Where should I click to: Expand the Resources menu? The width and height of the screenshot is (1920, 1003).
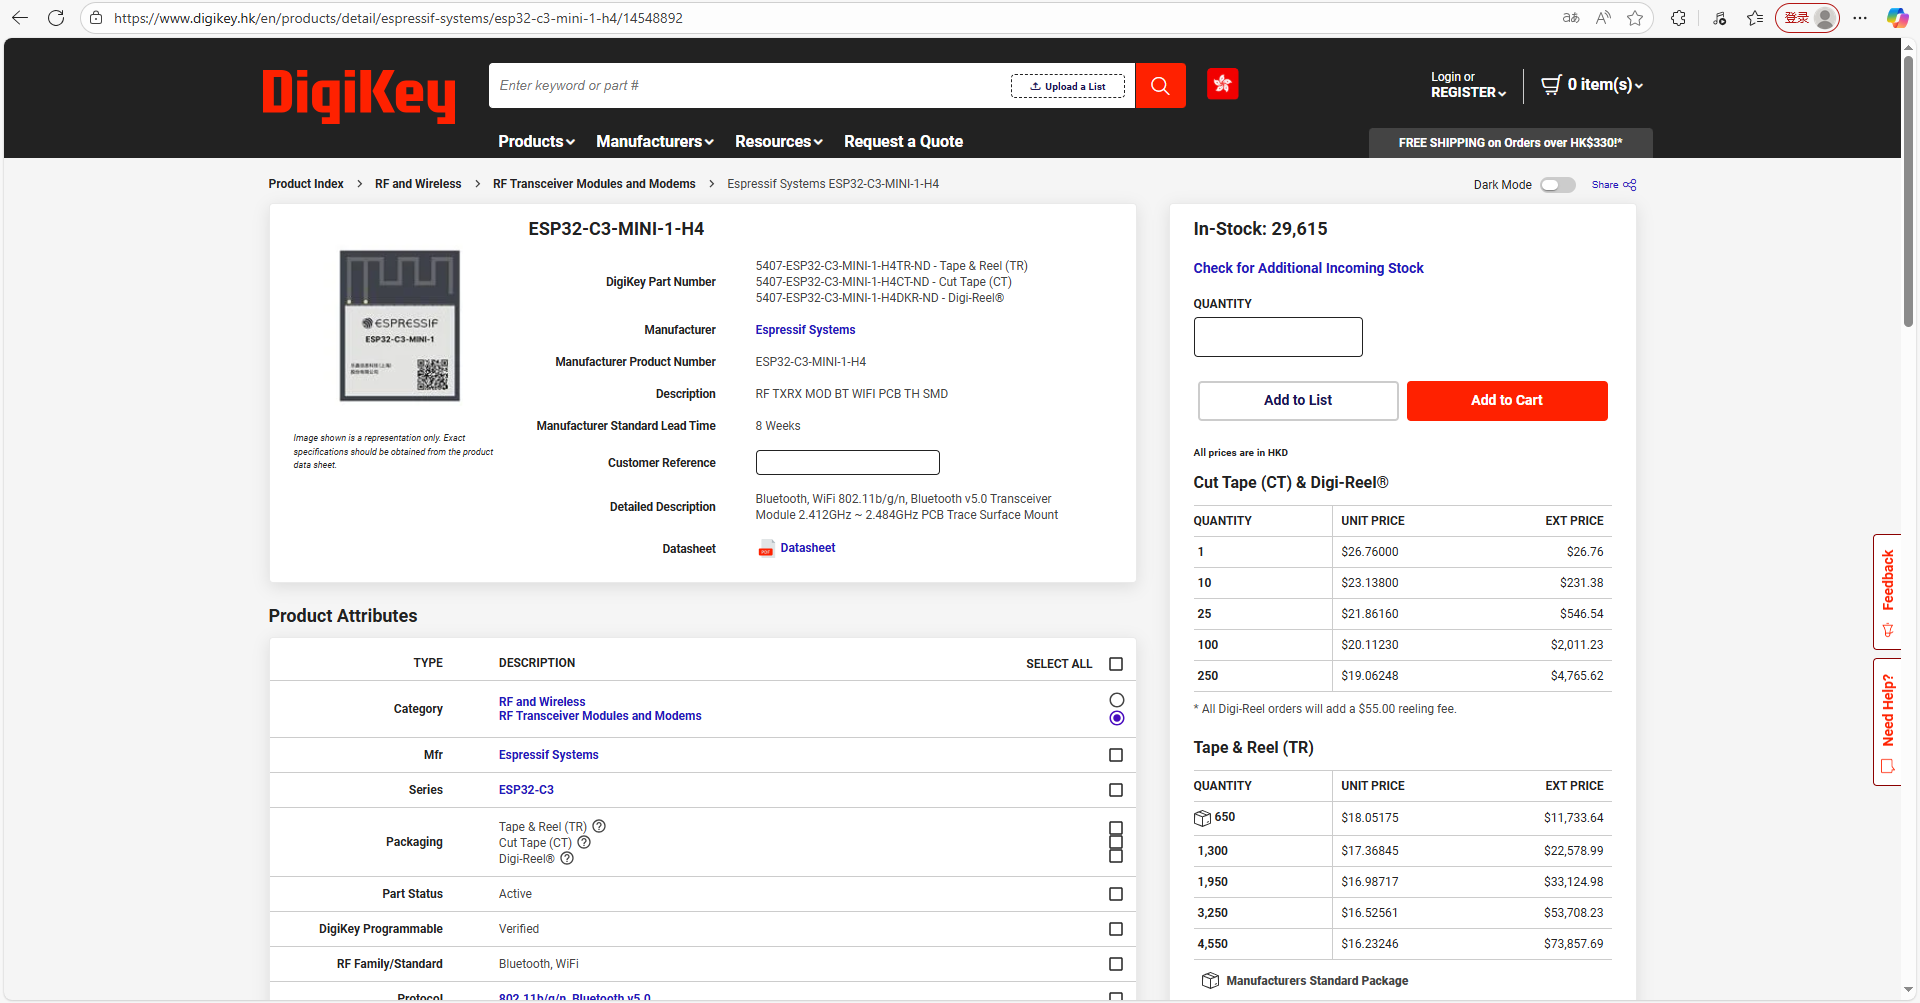[779, 142]
